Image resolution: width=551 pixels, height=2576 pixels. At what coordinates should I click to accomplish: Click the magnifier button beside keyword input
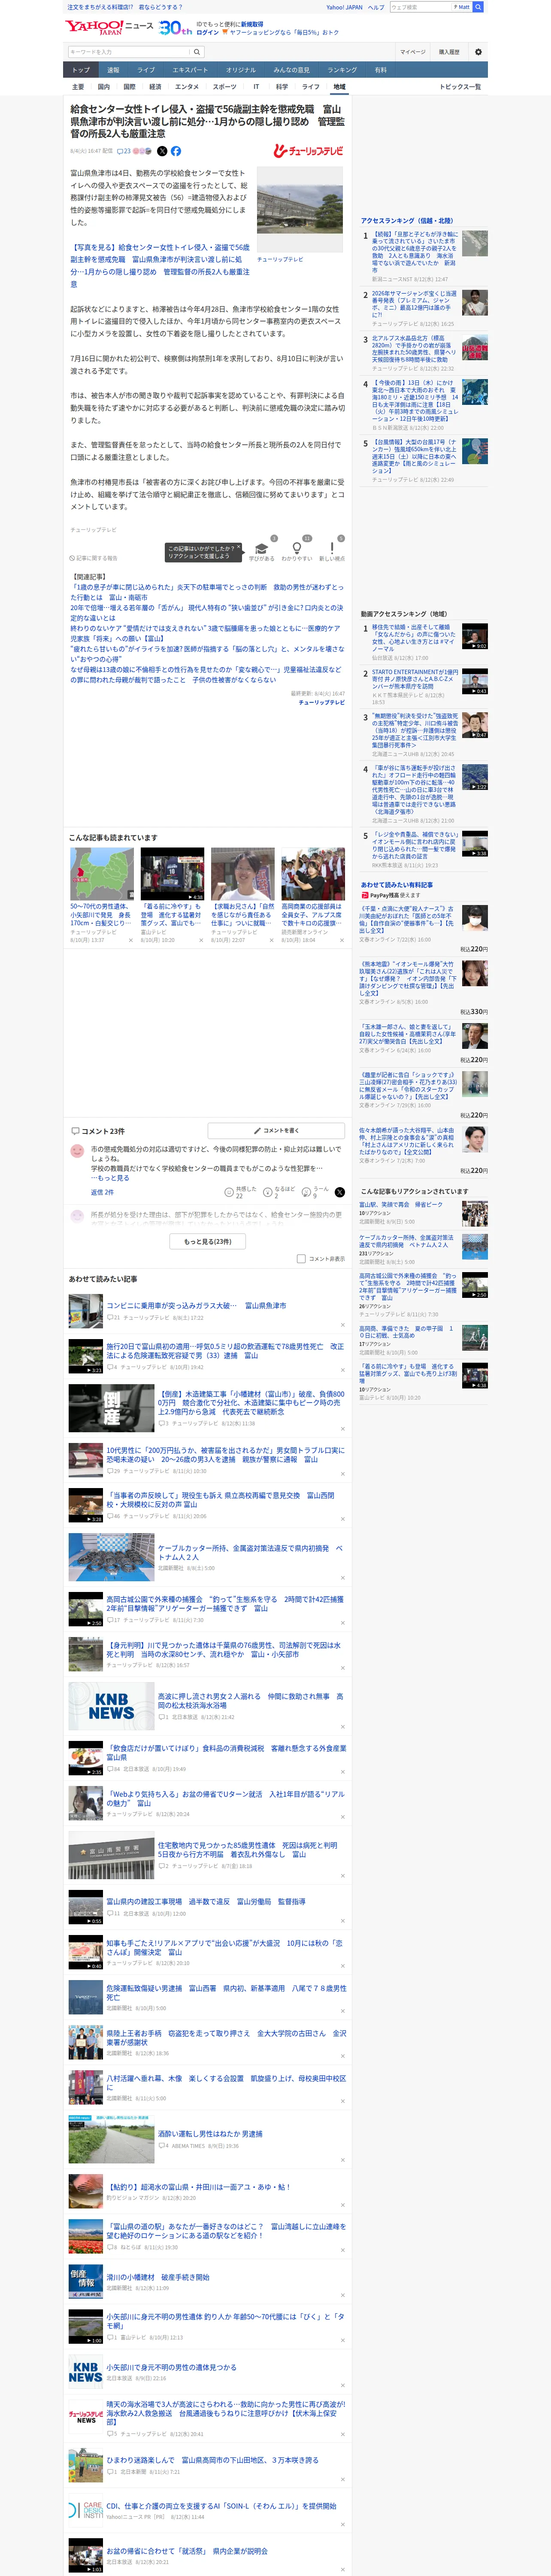pos(197,52)
